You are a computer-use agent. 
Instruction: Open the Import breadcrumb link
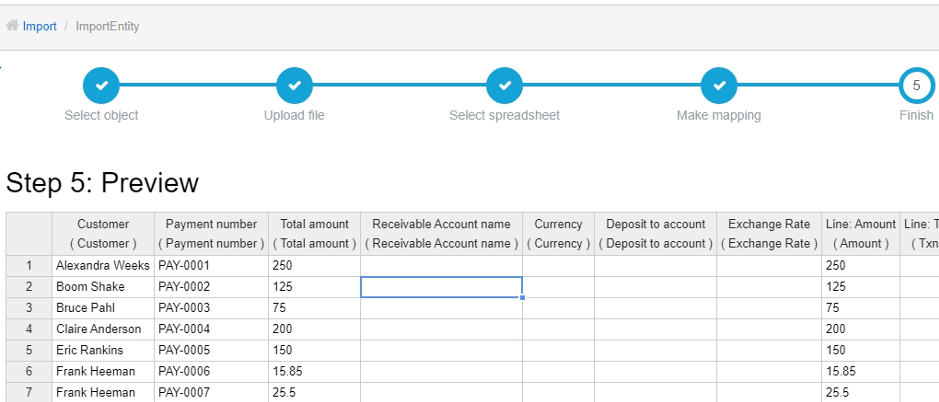click(x=40, y=26)
